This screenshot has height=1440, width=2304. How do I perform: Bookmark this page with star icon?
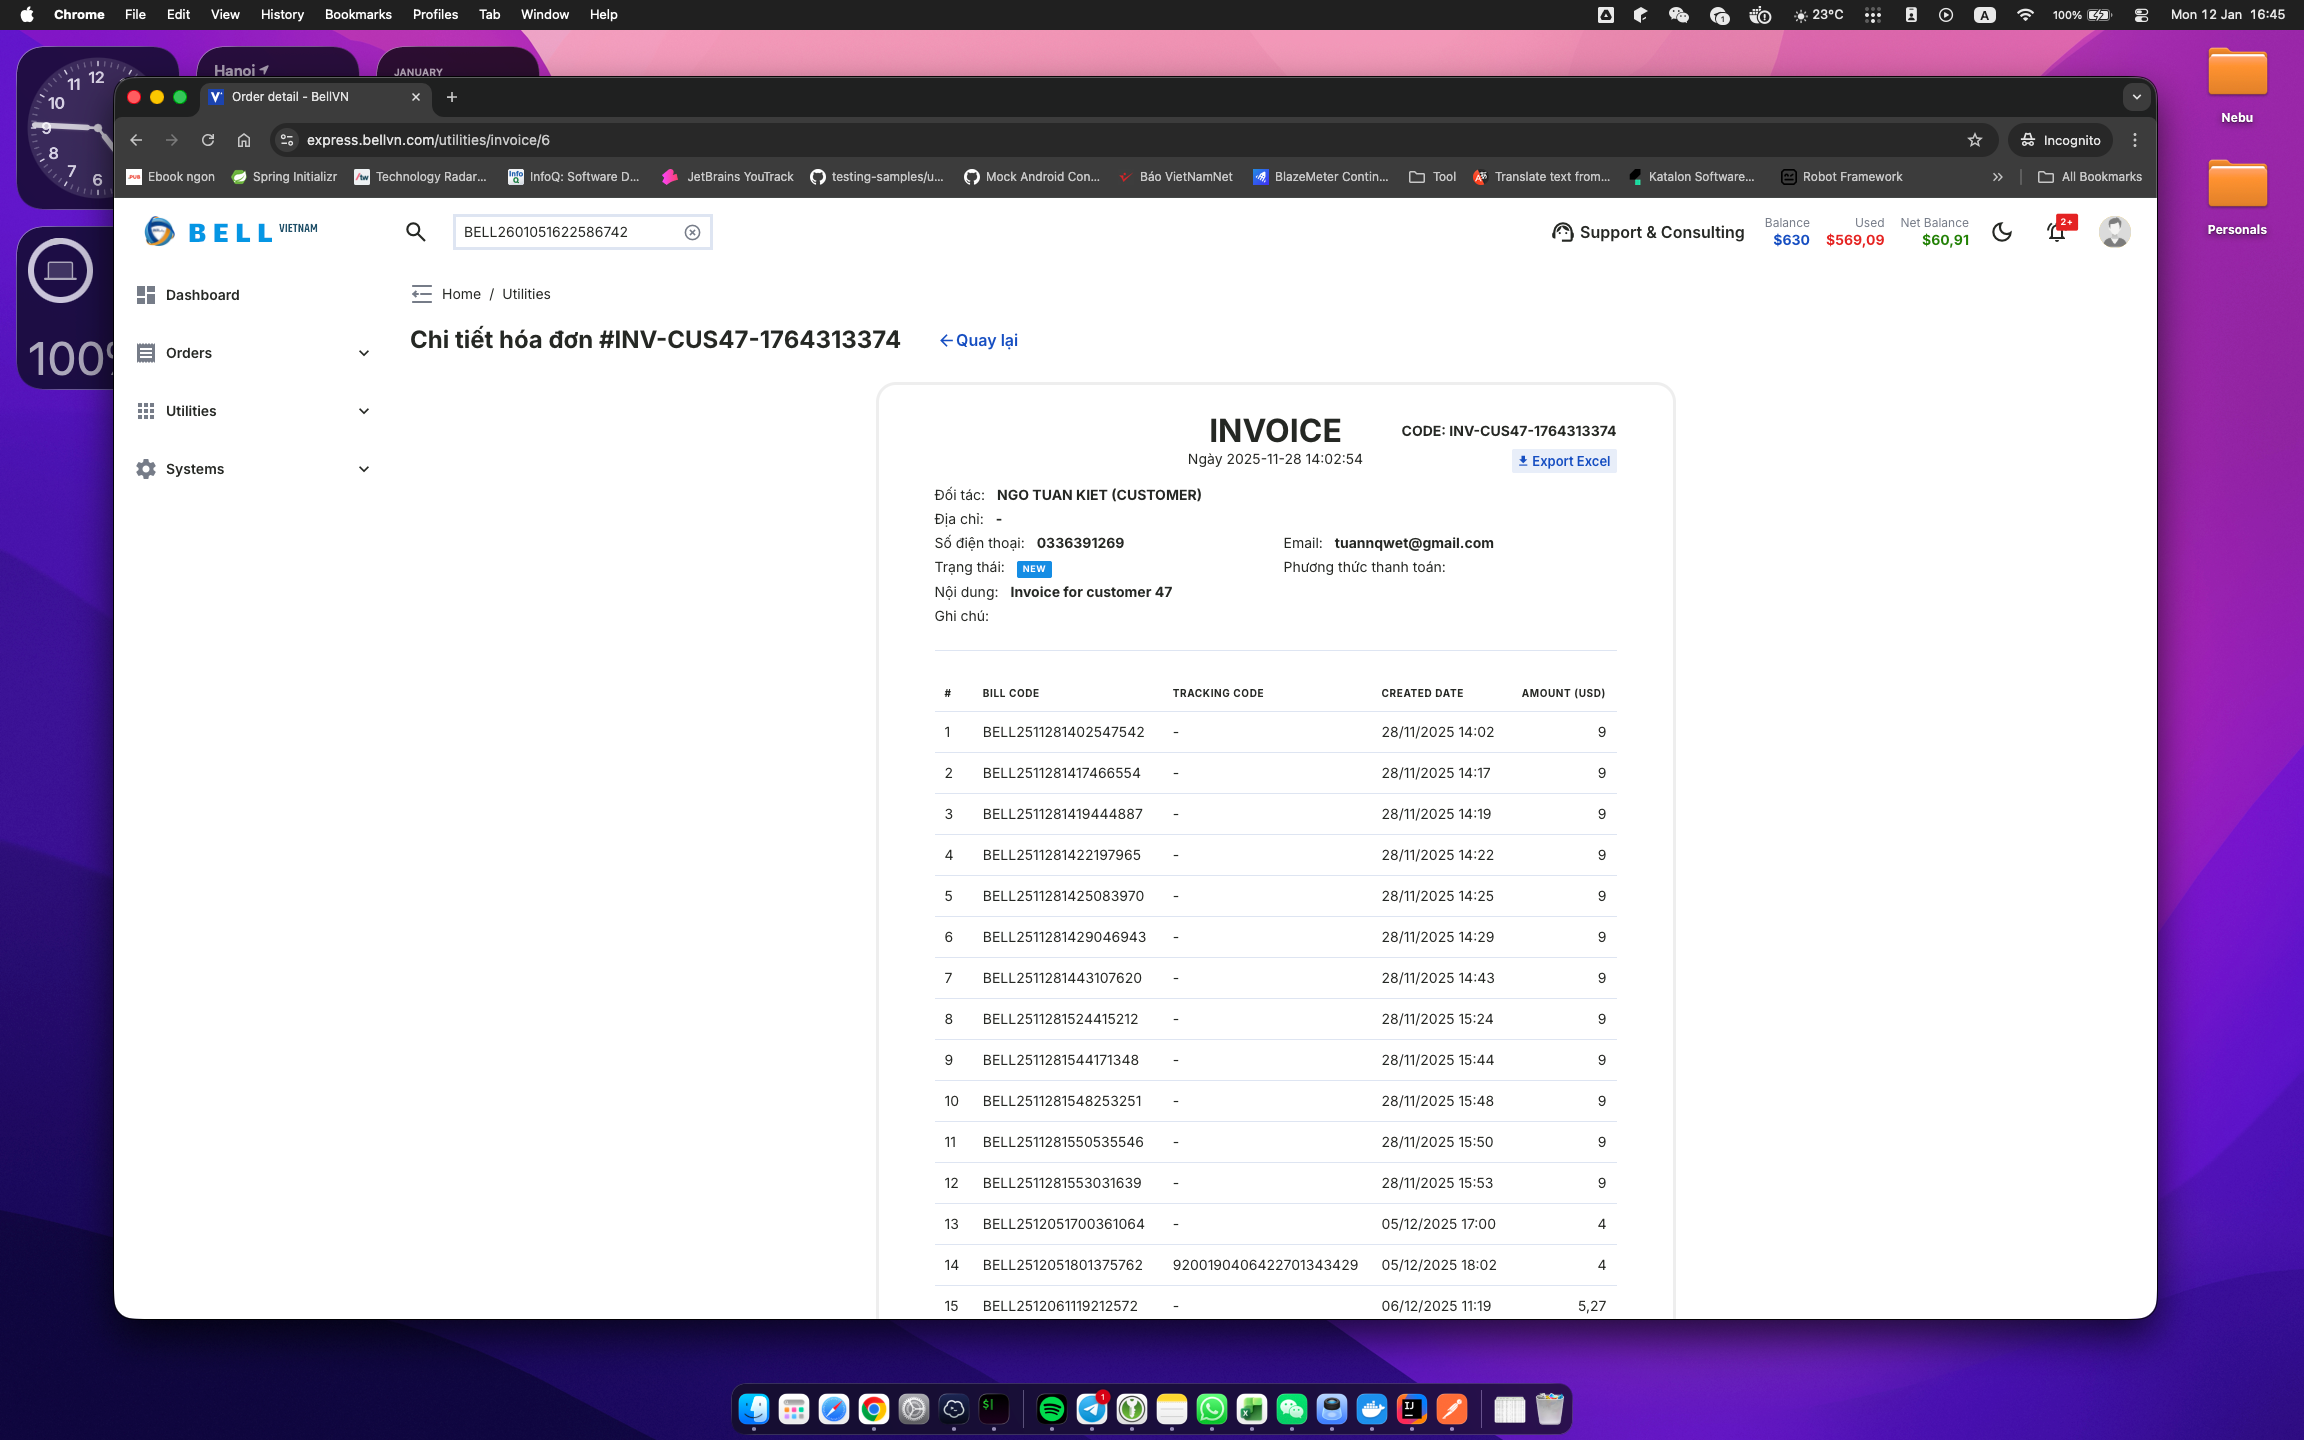pos(1974,140)
